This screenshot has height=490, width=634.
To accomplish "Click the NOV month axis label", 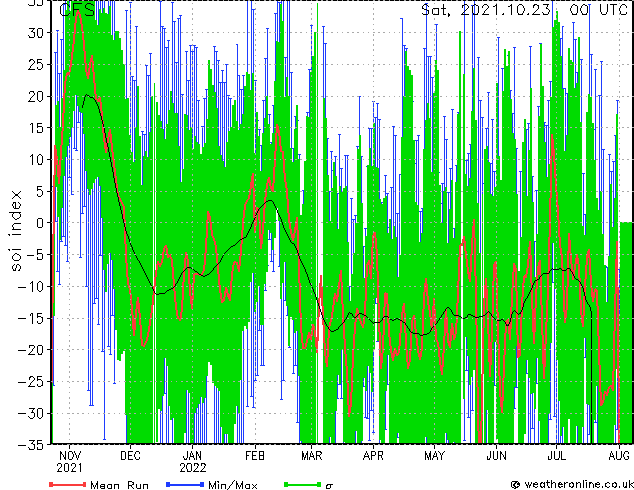I will 70,456.
